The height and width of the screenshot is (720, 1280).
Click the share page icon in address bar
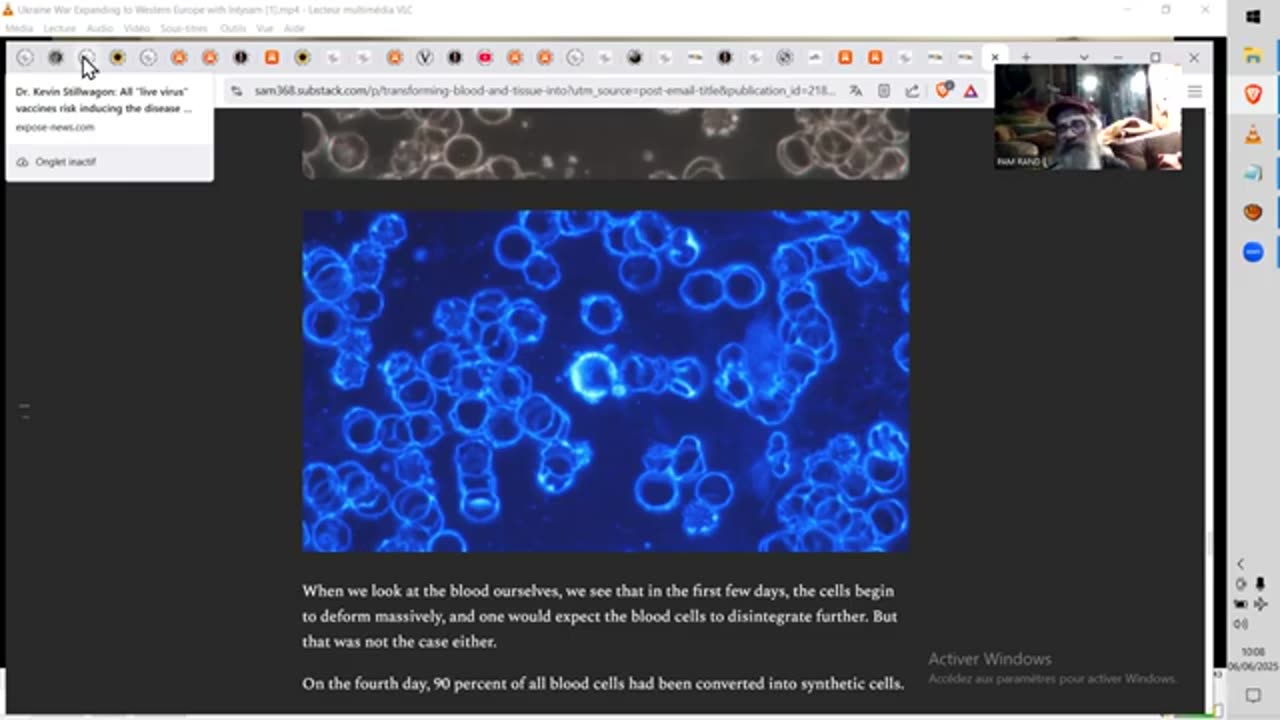click(x=912, y=91)
